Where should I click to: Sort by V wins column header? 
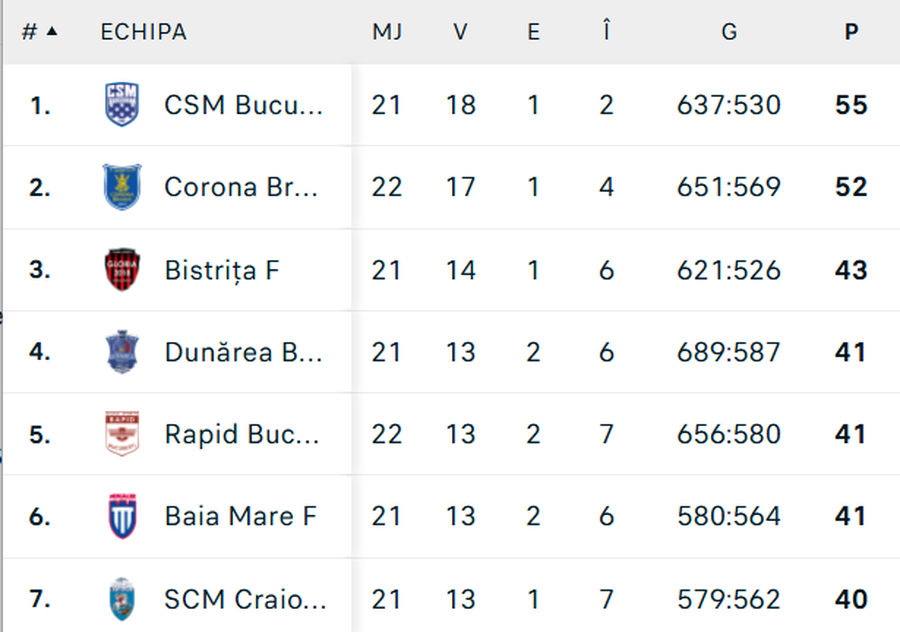pyautogui.click(x=460, y=32)
